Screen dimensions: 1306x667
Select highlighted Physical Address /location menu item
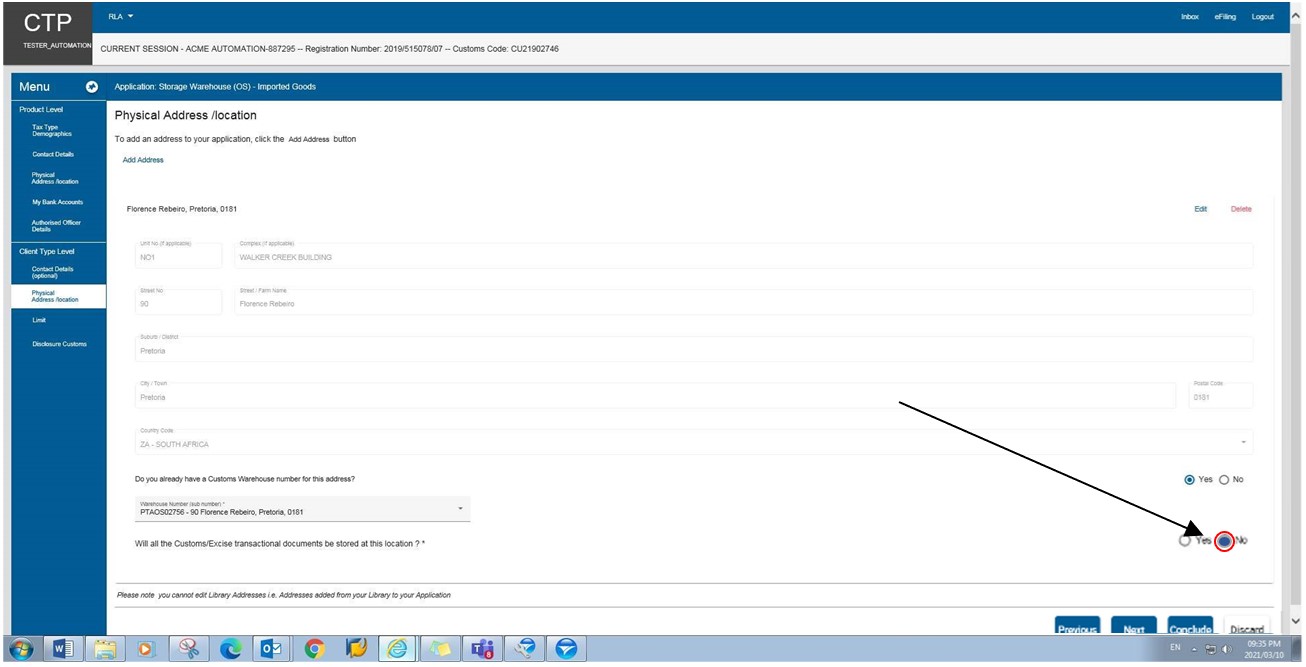pos(60,296)
